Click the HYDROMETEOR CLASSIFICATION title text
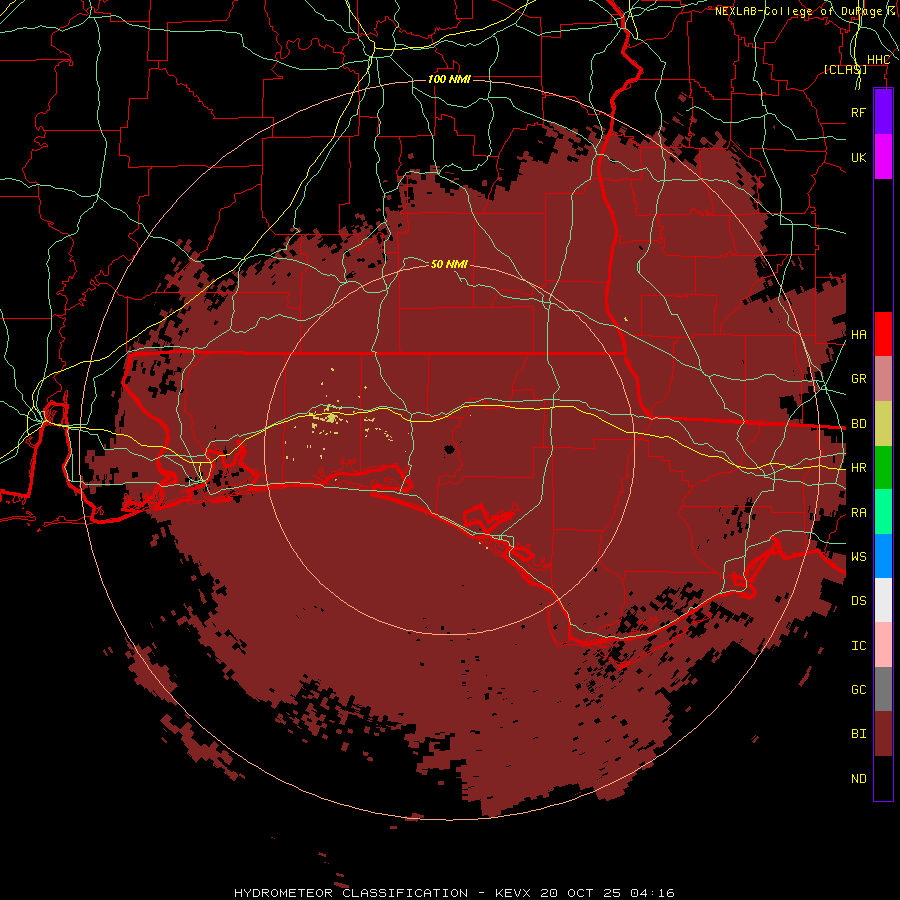 [351, 893]
